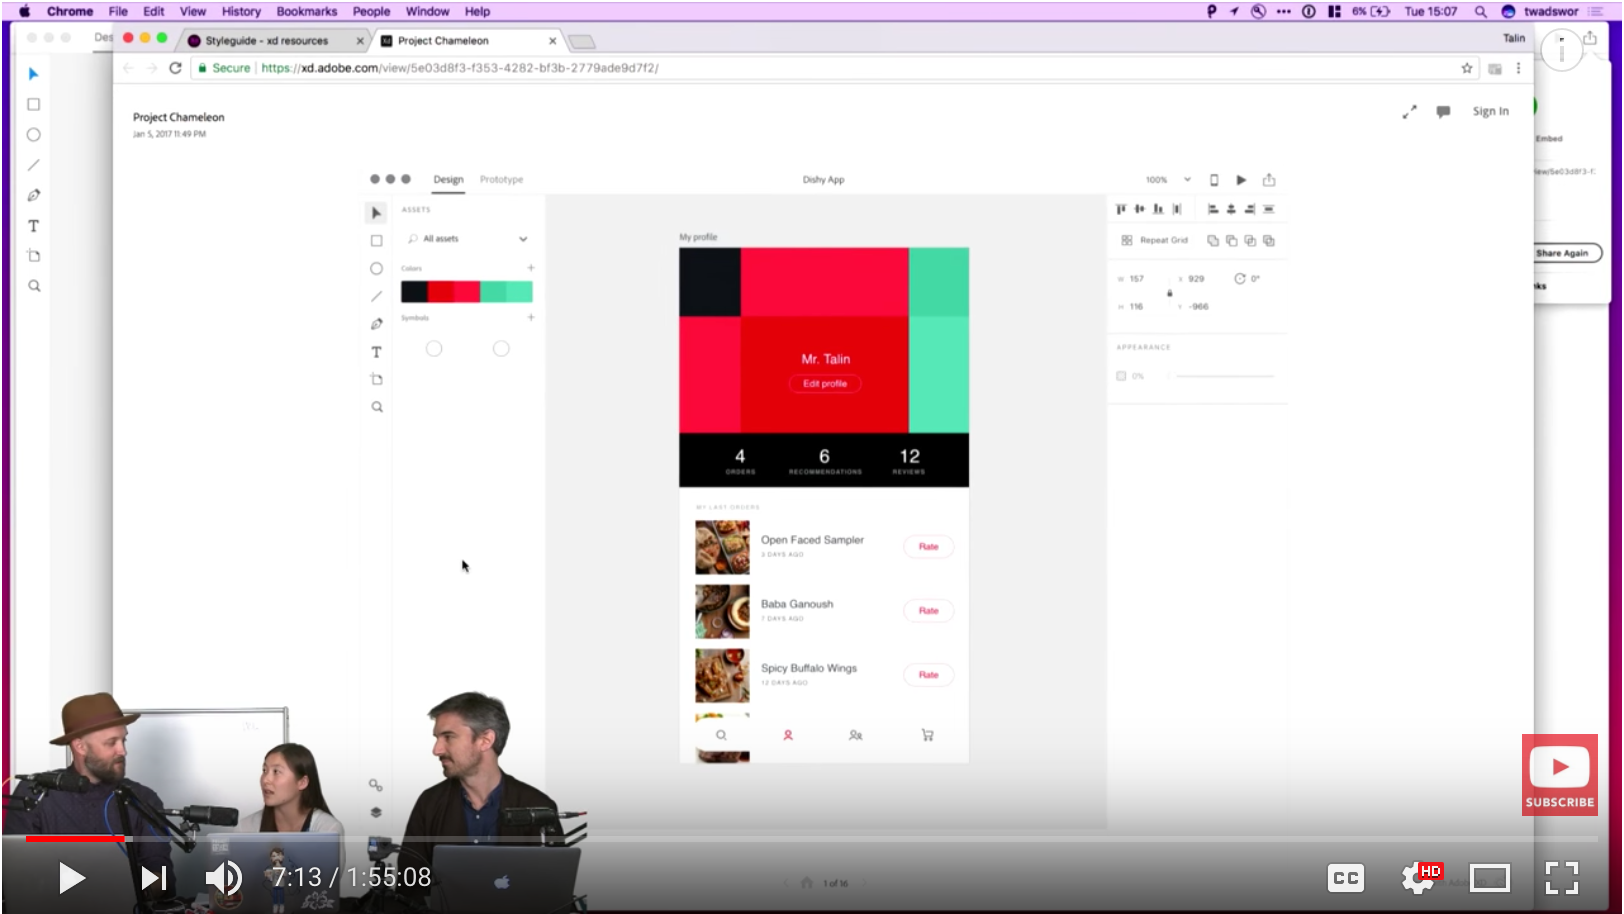Click the W width field showing 157
The width and height of the screenshot is (1624, 914).
1137,279
